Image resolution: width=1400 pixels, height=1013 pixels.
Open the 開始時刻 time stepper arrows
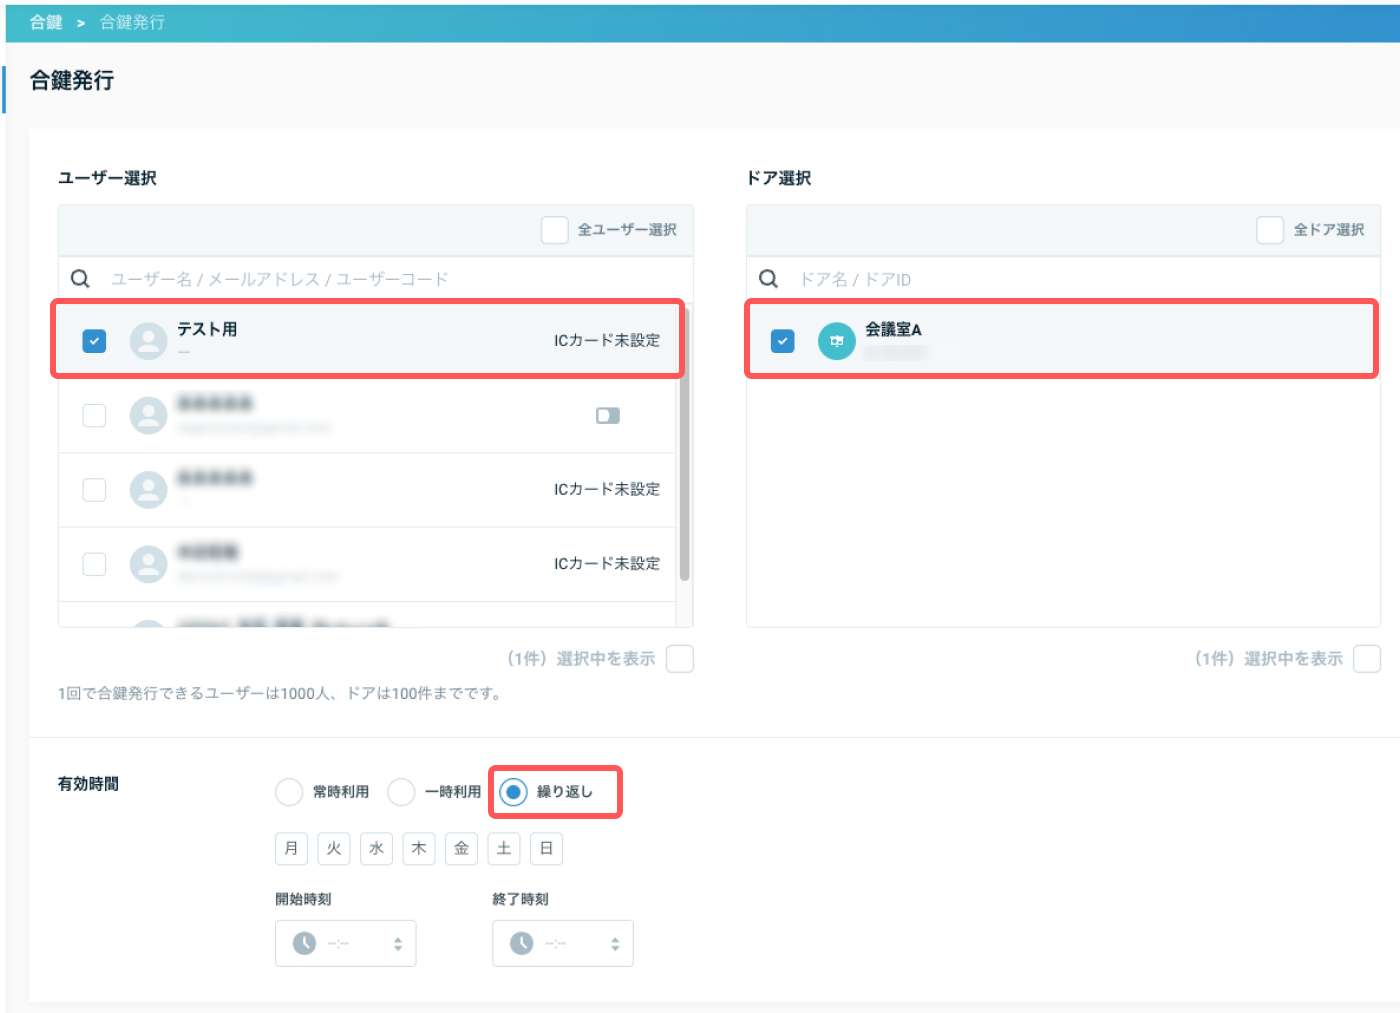pyautogui.click(x=398, y=944)
